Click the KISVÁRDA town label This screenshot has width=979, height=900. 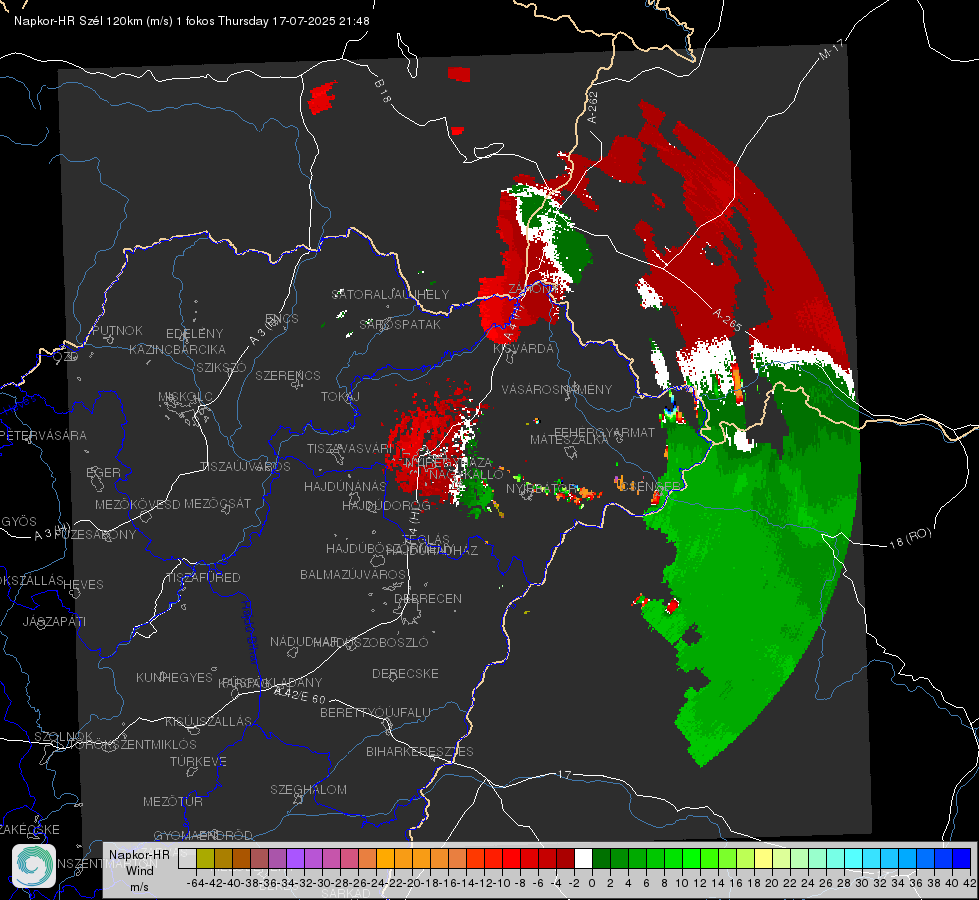coord(523,348)
